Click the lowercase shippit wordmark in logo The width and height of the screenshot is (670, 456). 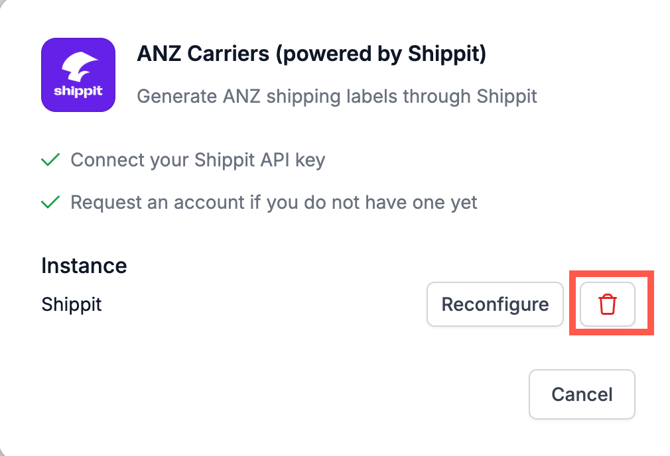point(78,91)
